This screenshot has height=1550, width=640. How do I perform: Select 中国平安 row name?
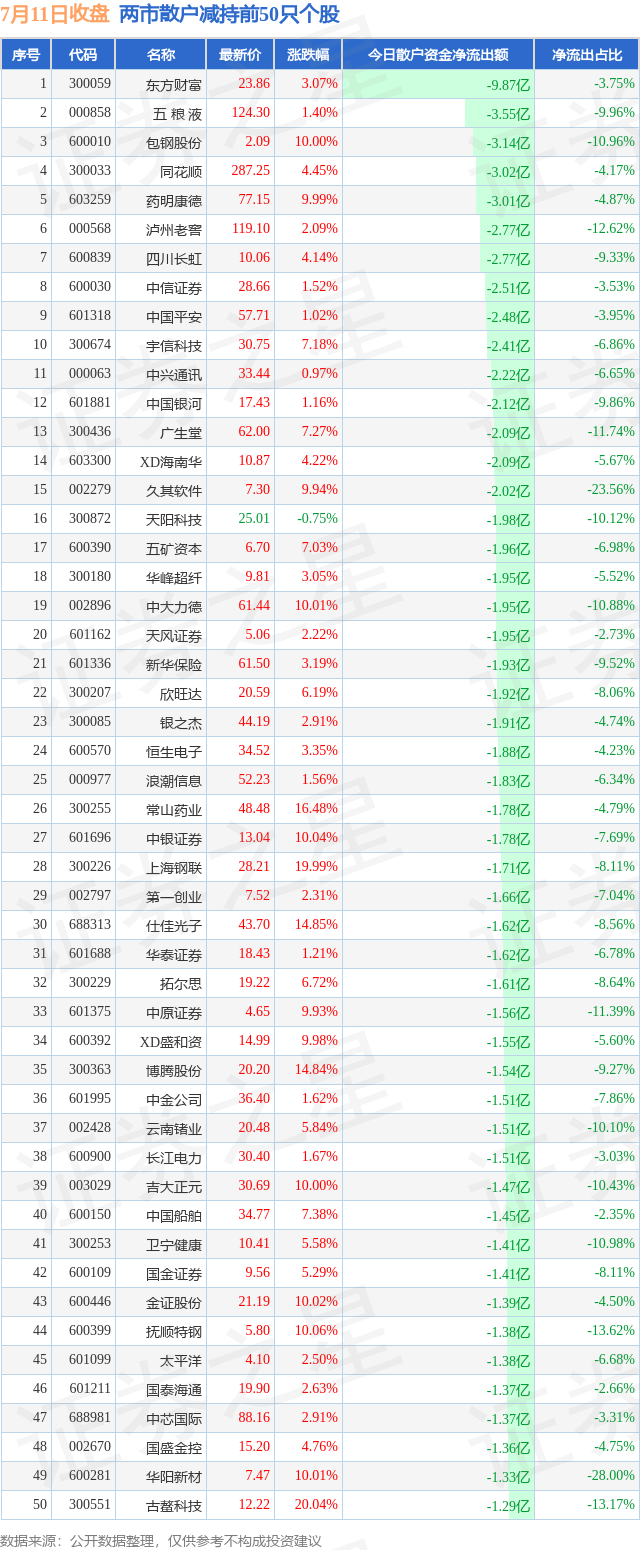pos(174,316)
